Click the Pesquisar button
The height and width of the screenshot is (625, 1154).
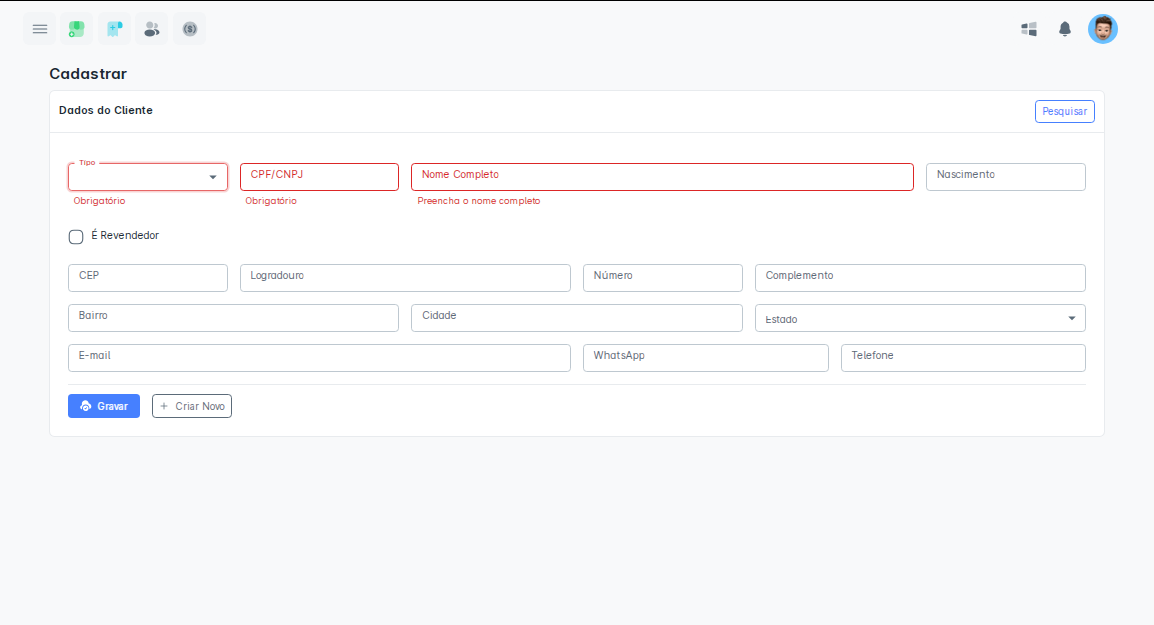(x=1064, y=111)
